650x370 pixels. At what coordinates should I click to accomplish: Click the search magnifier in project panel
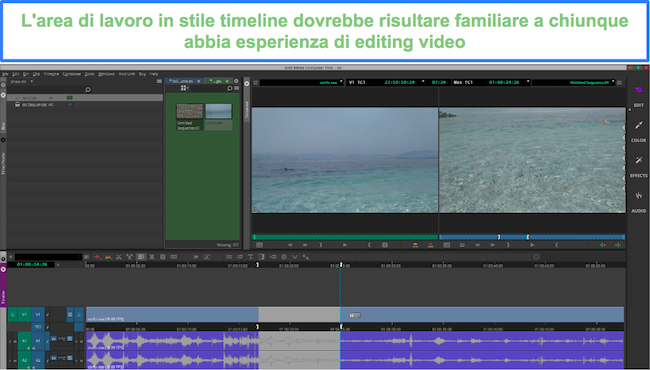click(x=88, y=89)
